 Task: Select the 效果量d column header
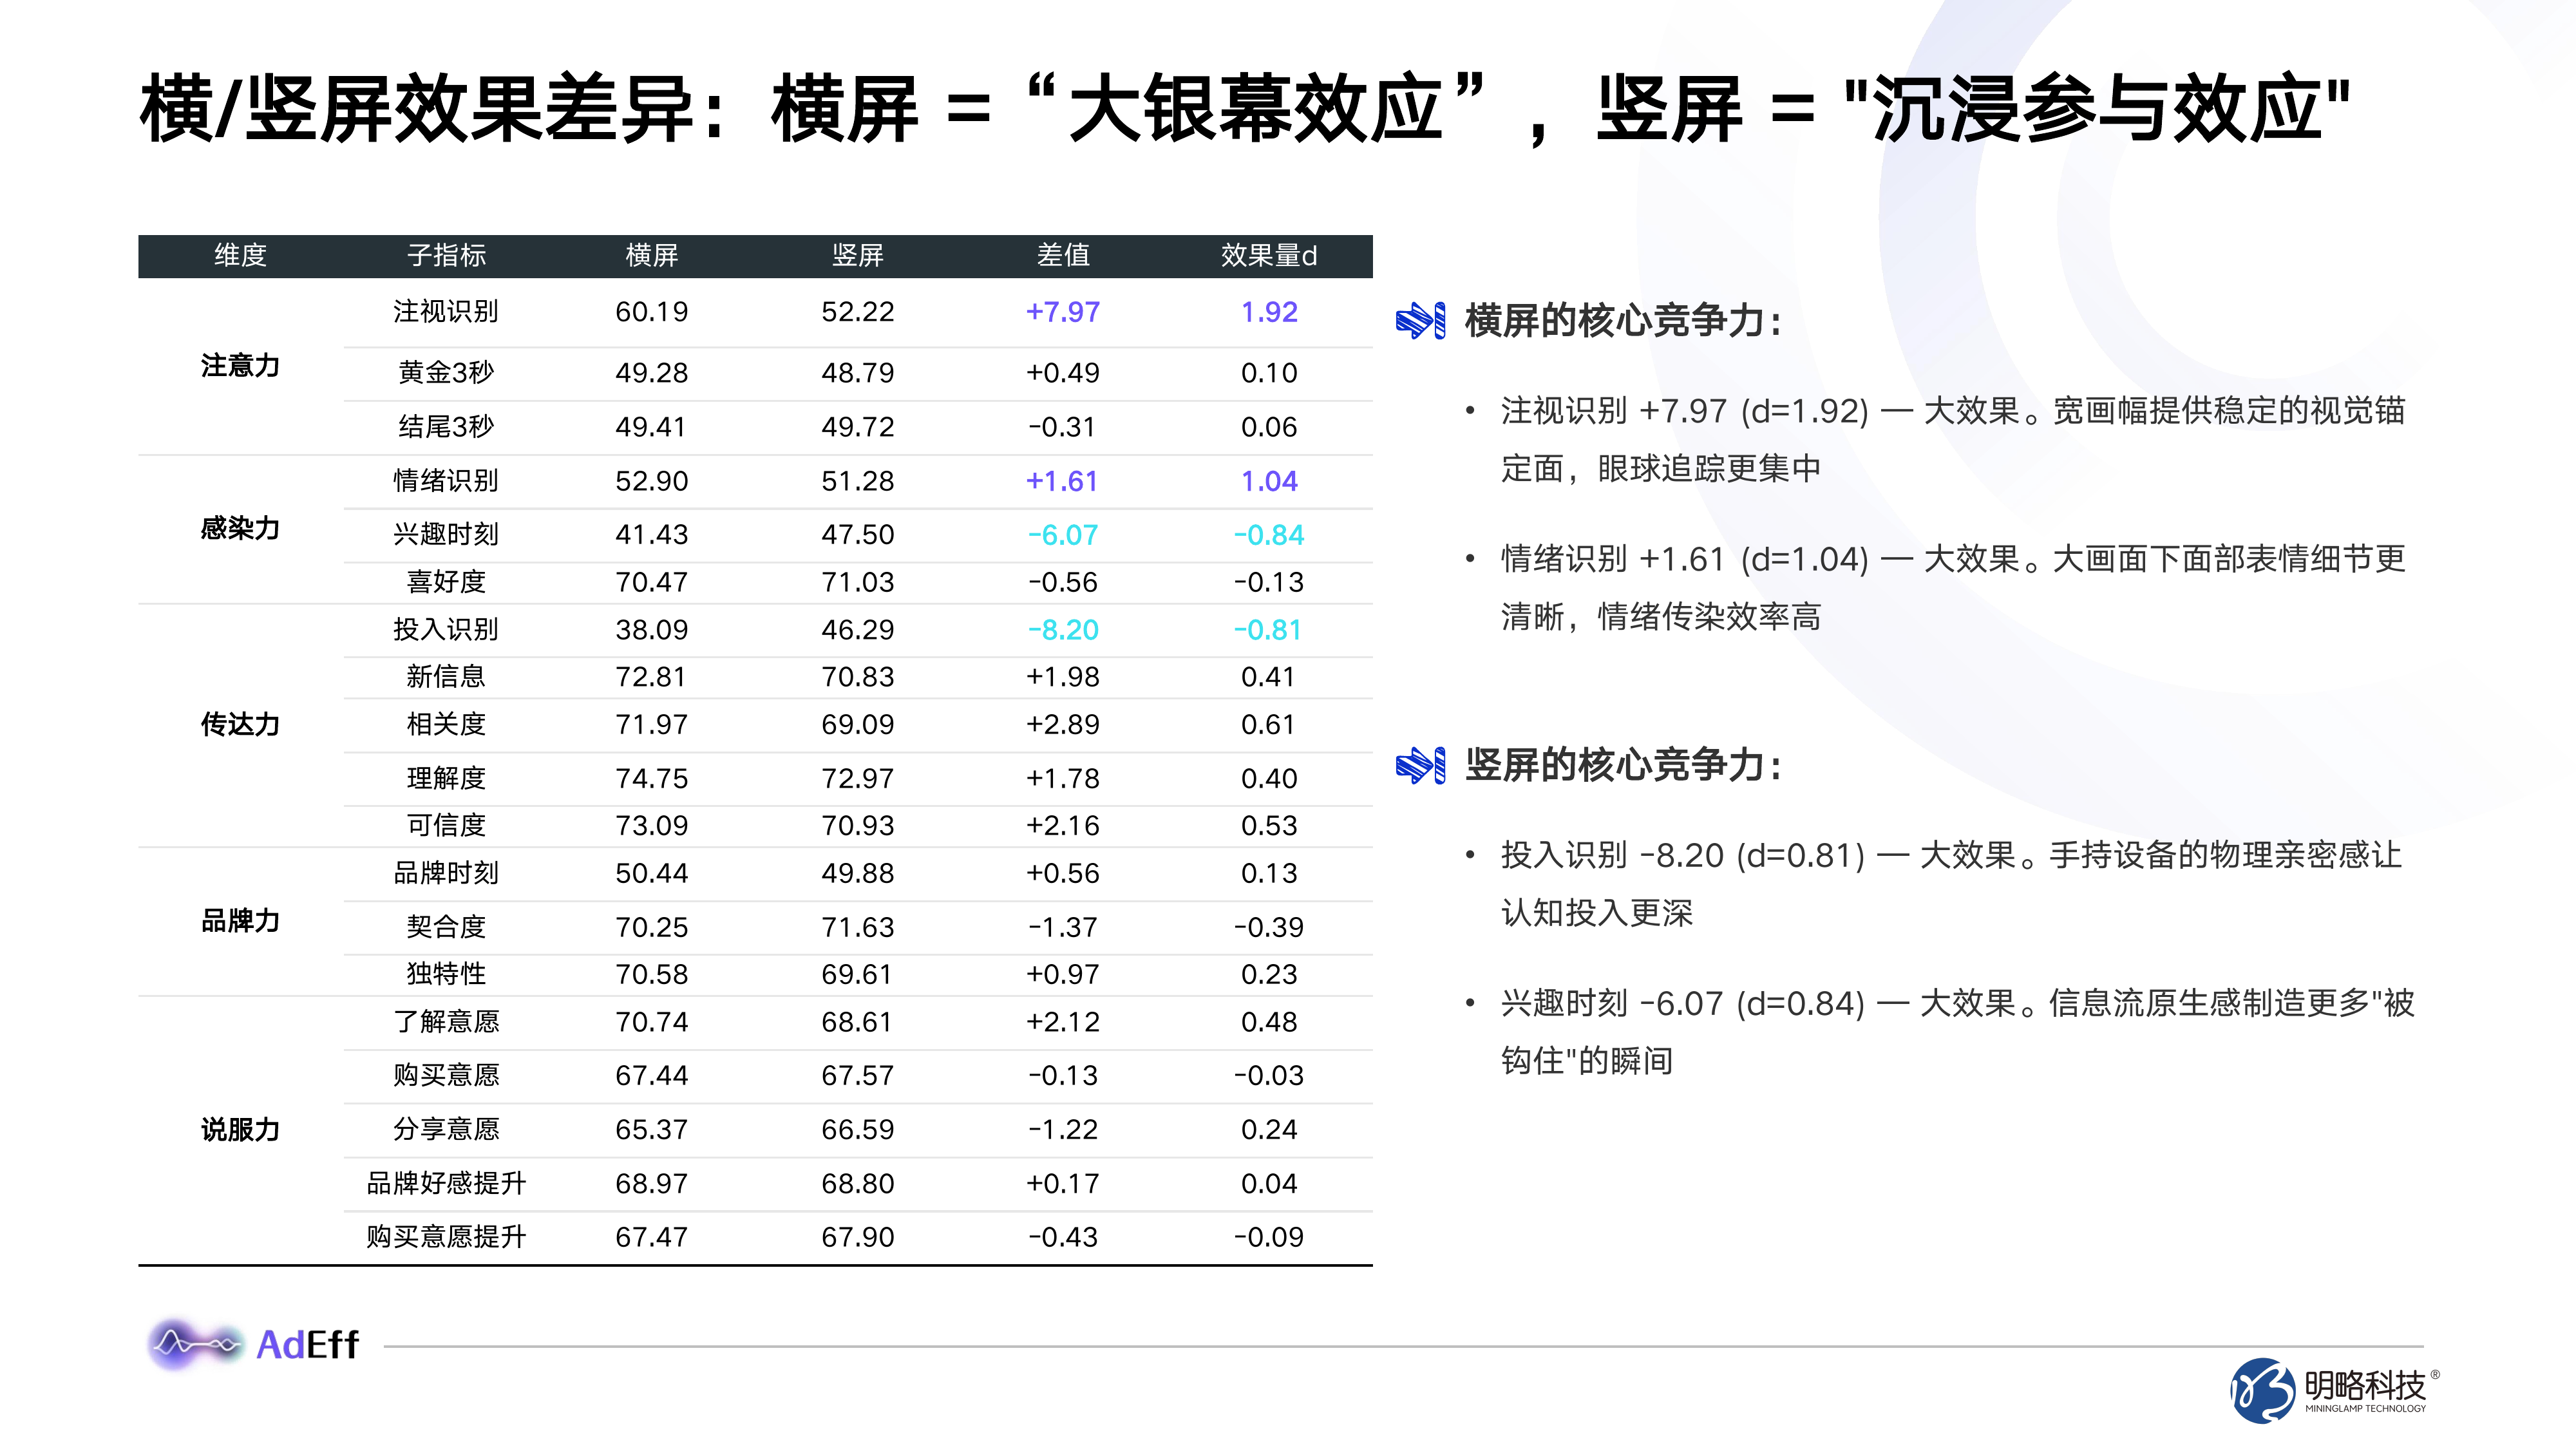1269,256
